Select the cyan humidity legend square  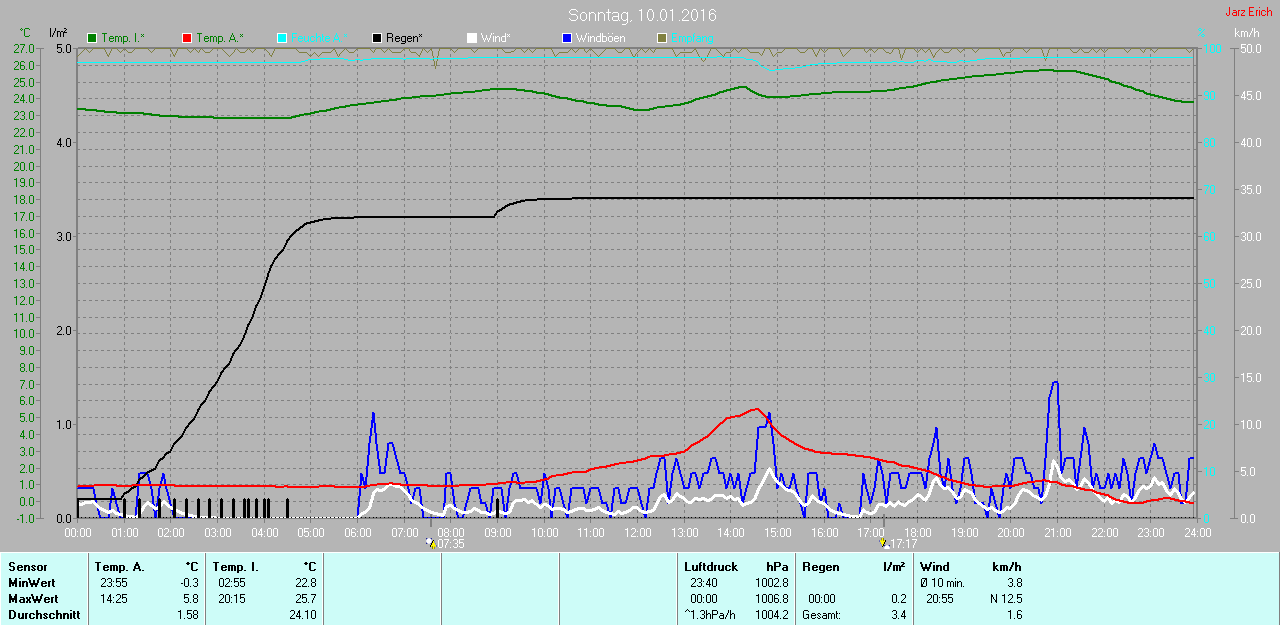pos(282,38)
